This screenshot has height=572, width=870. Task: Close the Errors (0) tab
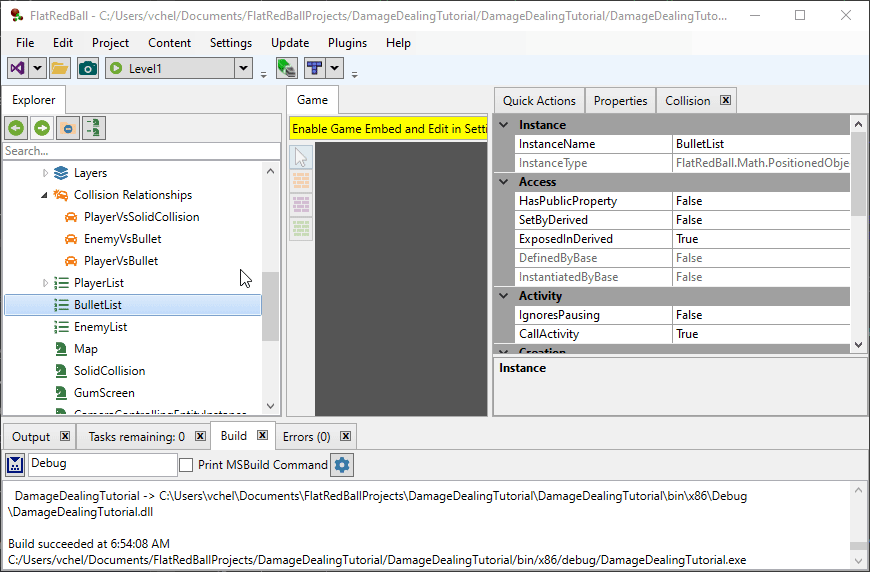click(345, 437)
